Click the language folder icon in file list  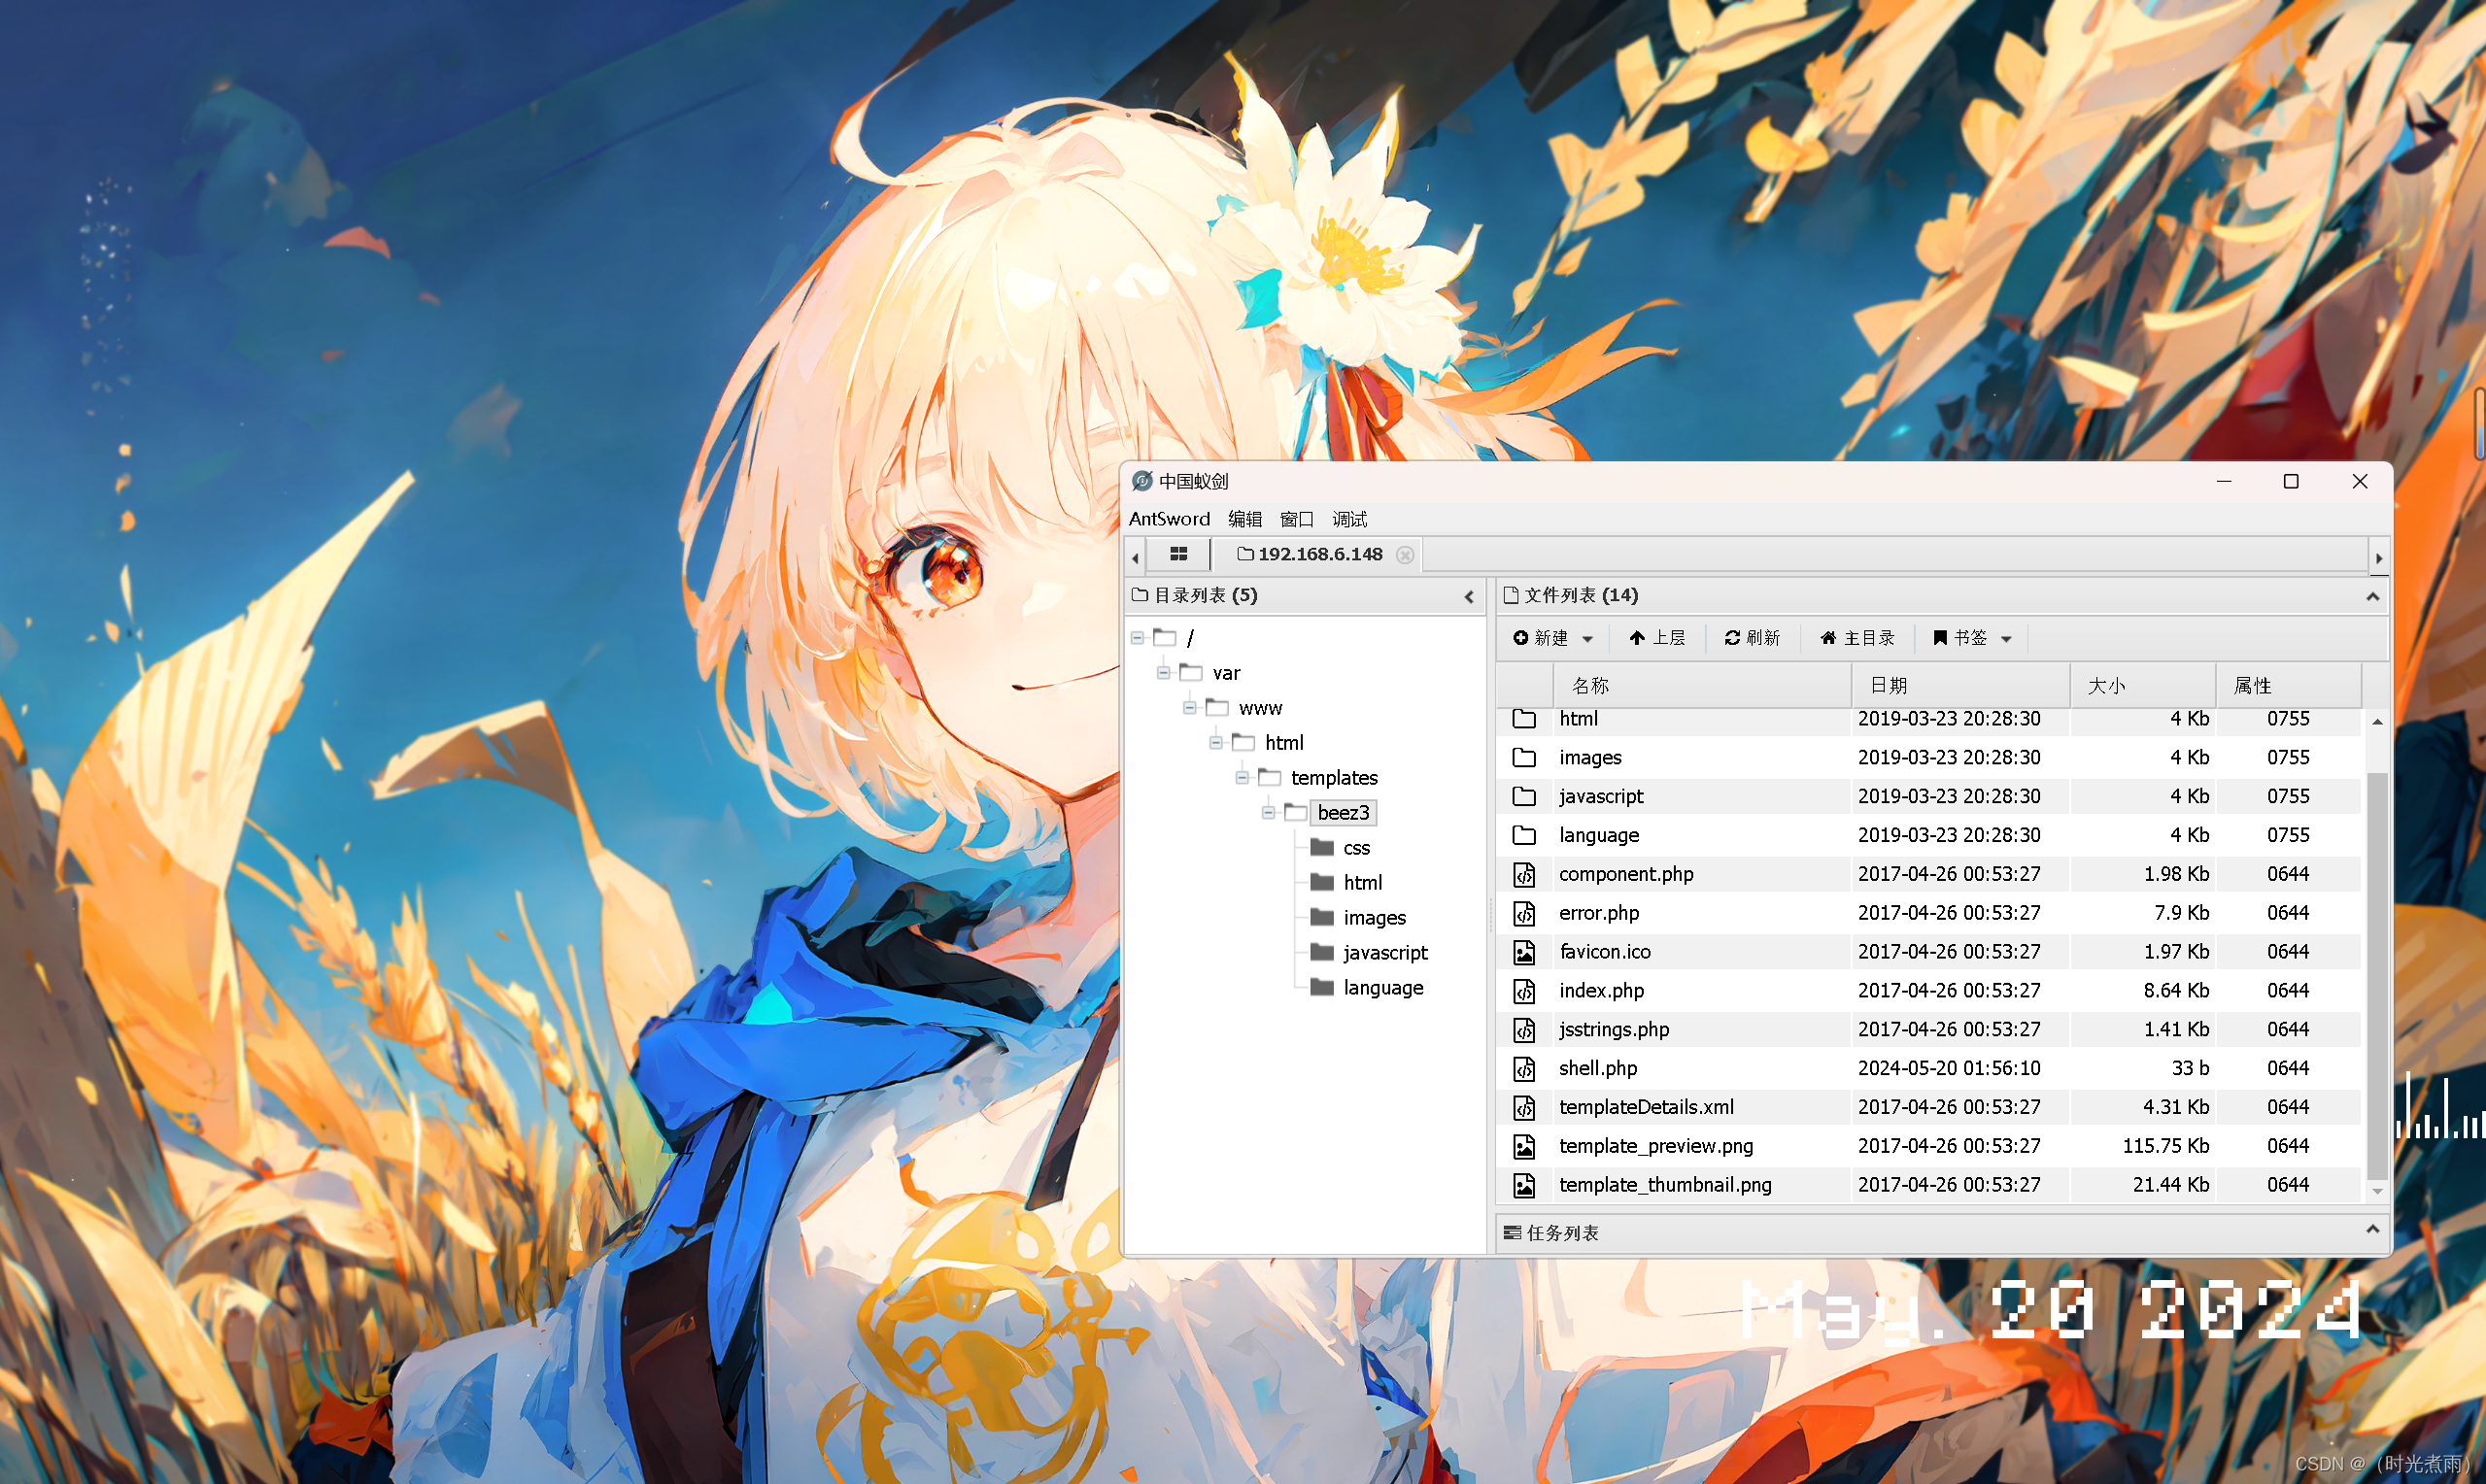pyautogui.click(x=1524, y=836)
